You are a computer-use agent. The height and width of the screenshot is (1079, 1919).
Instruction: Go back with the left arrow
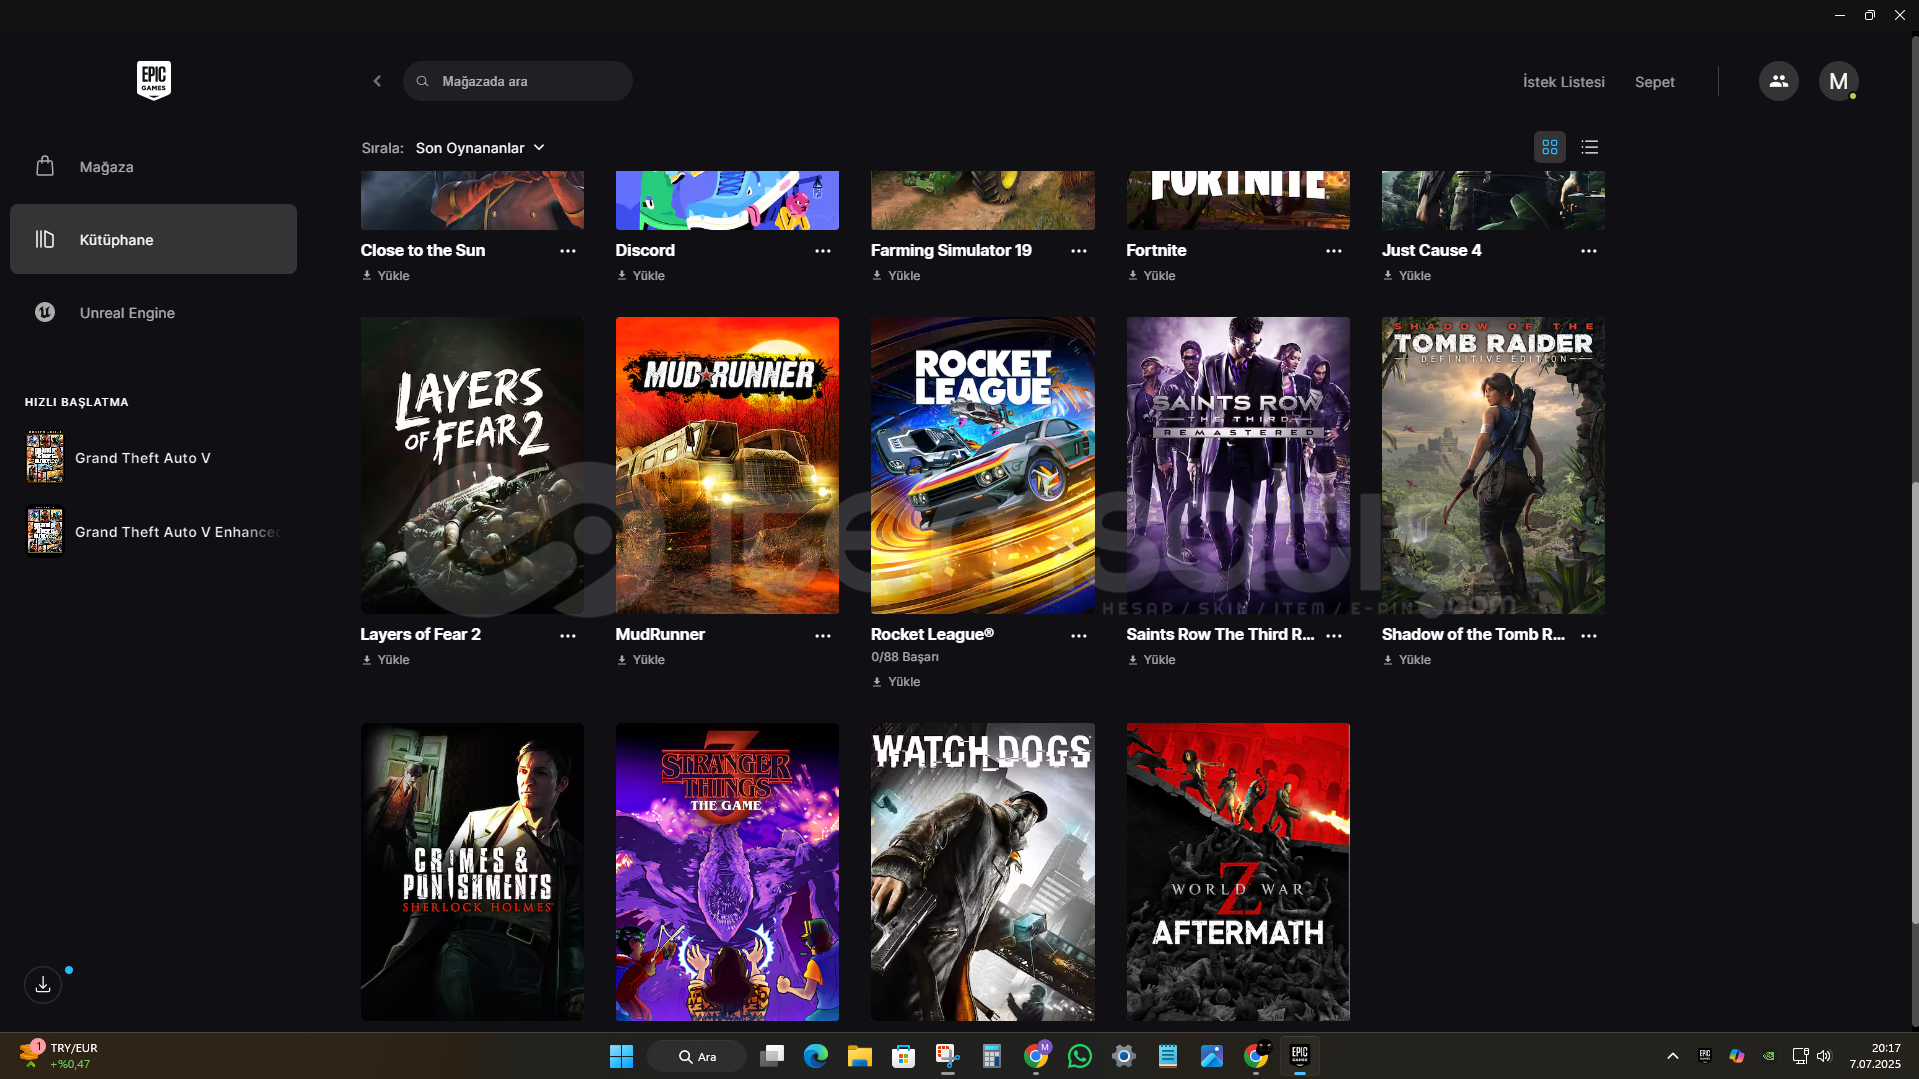(377, 81)
